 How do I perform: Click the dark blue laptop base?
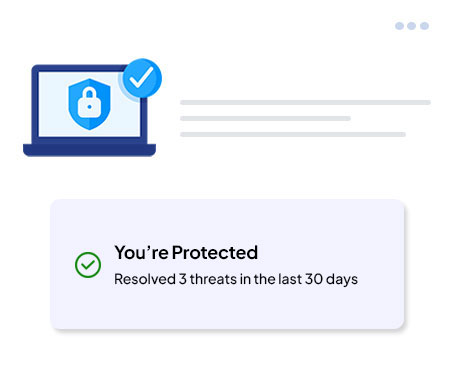coord(89,150)
